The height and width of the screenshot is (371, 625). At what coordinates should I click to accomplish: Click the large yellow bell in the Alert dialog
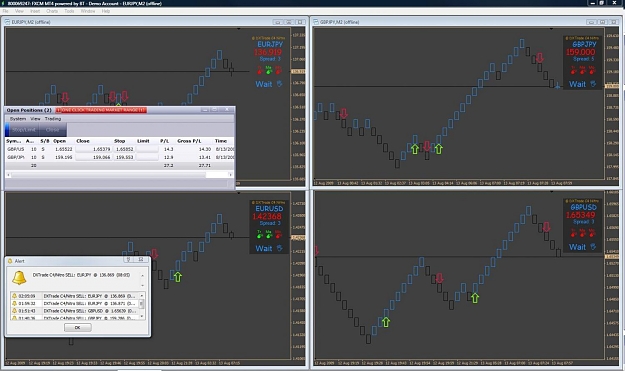click(19, 278)
